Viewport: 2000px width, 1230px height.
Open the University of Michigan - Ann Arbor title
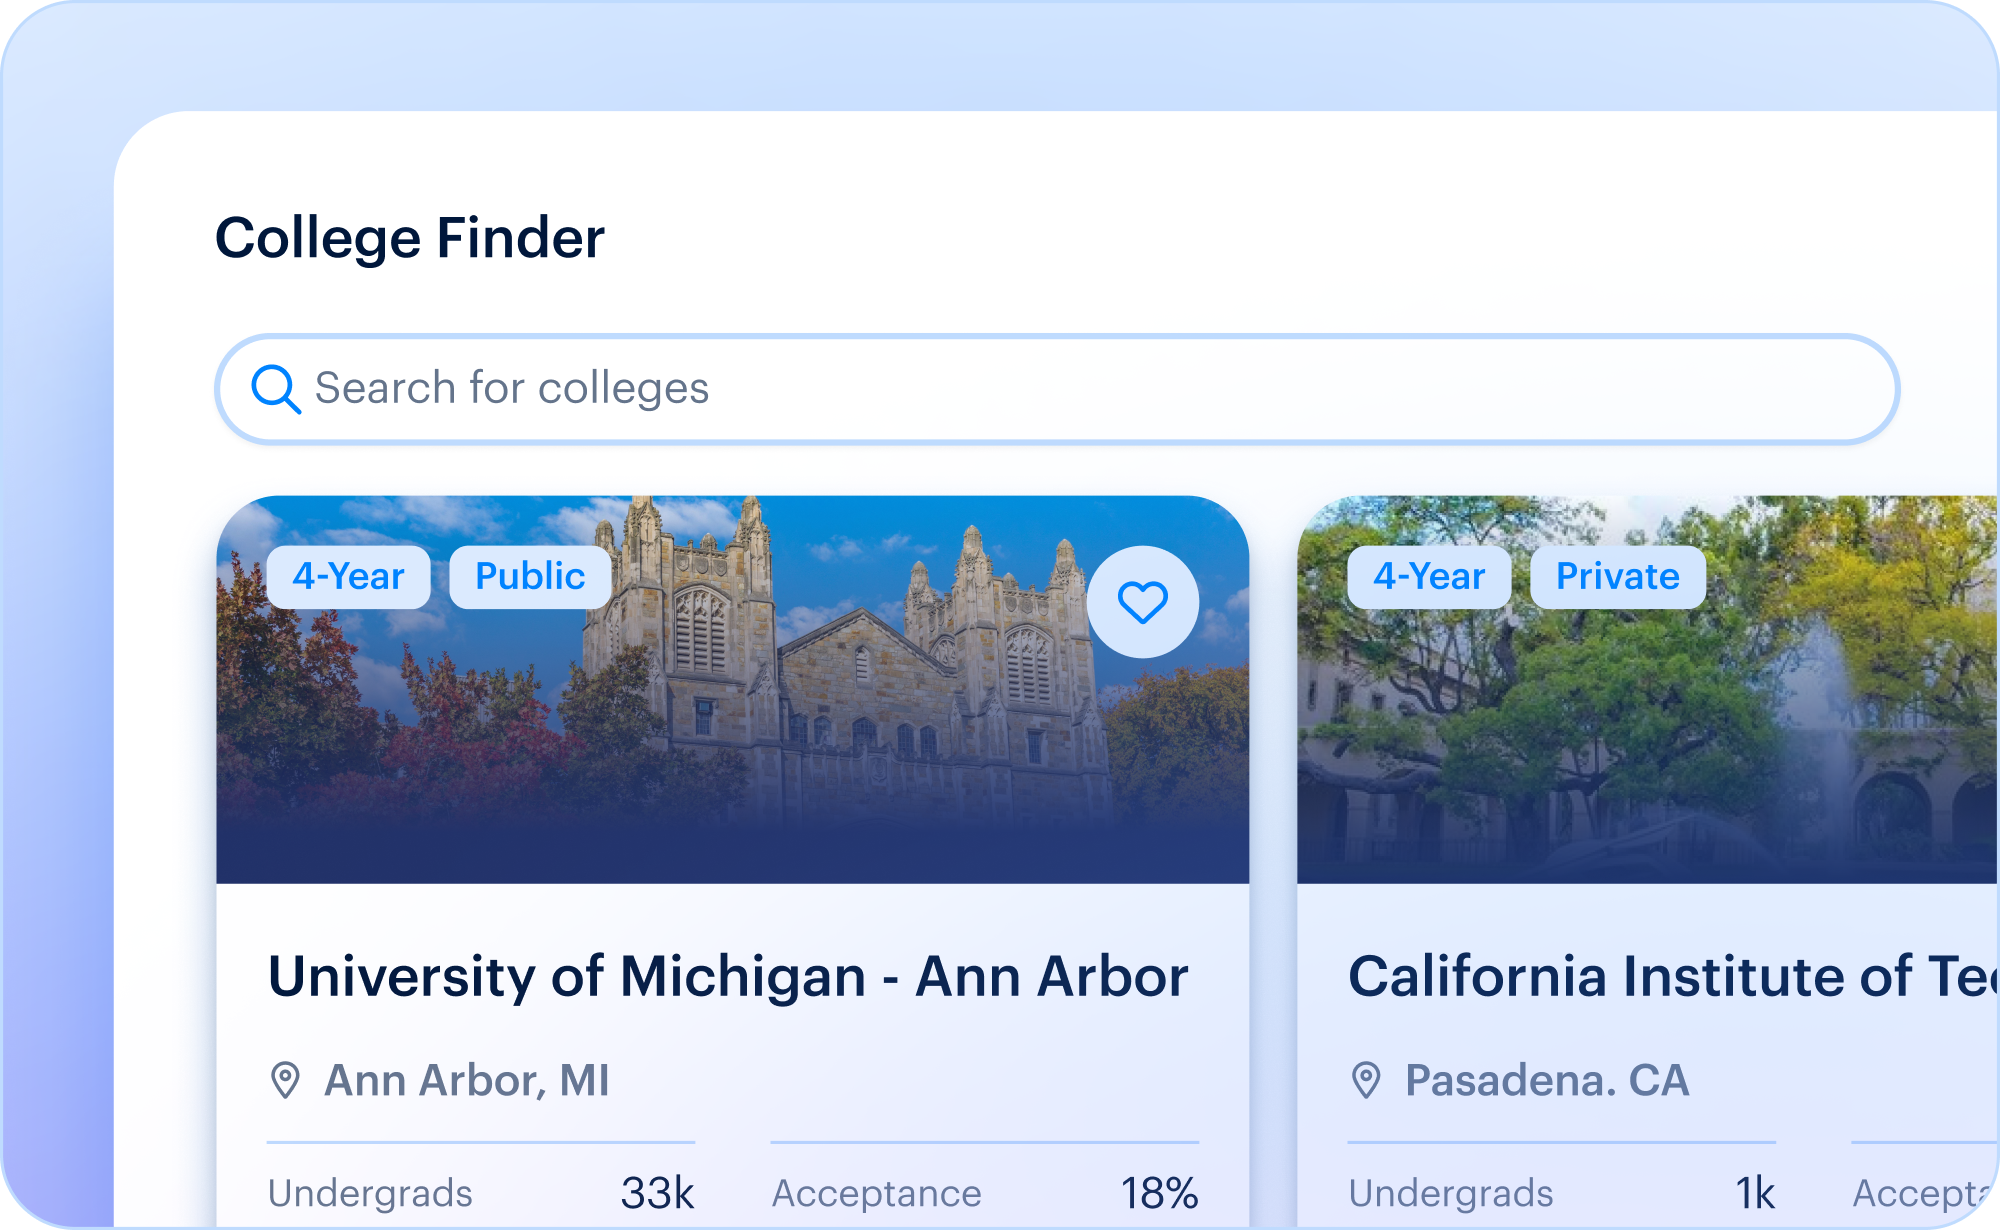click(x=728, y=977)
